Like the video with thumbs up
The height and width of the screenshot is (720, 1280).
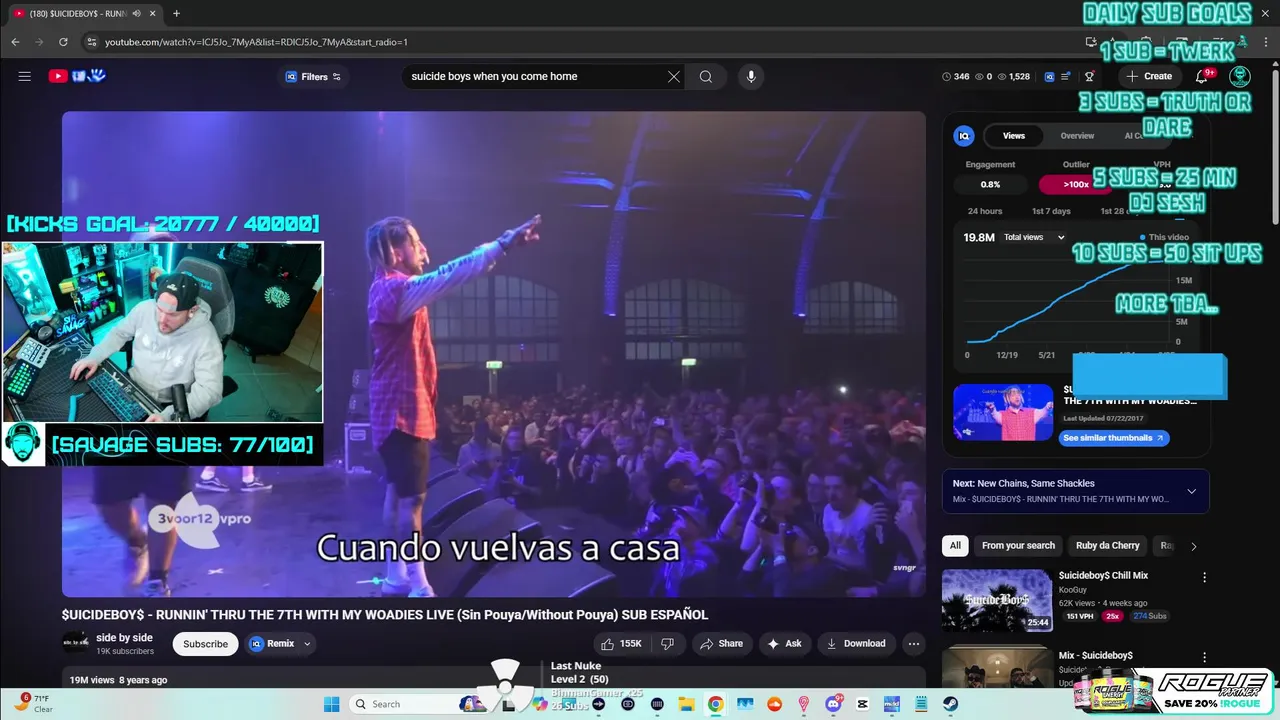pos(621,644)
